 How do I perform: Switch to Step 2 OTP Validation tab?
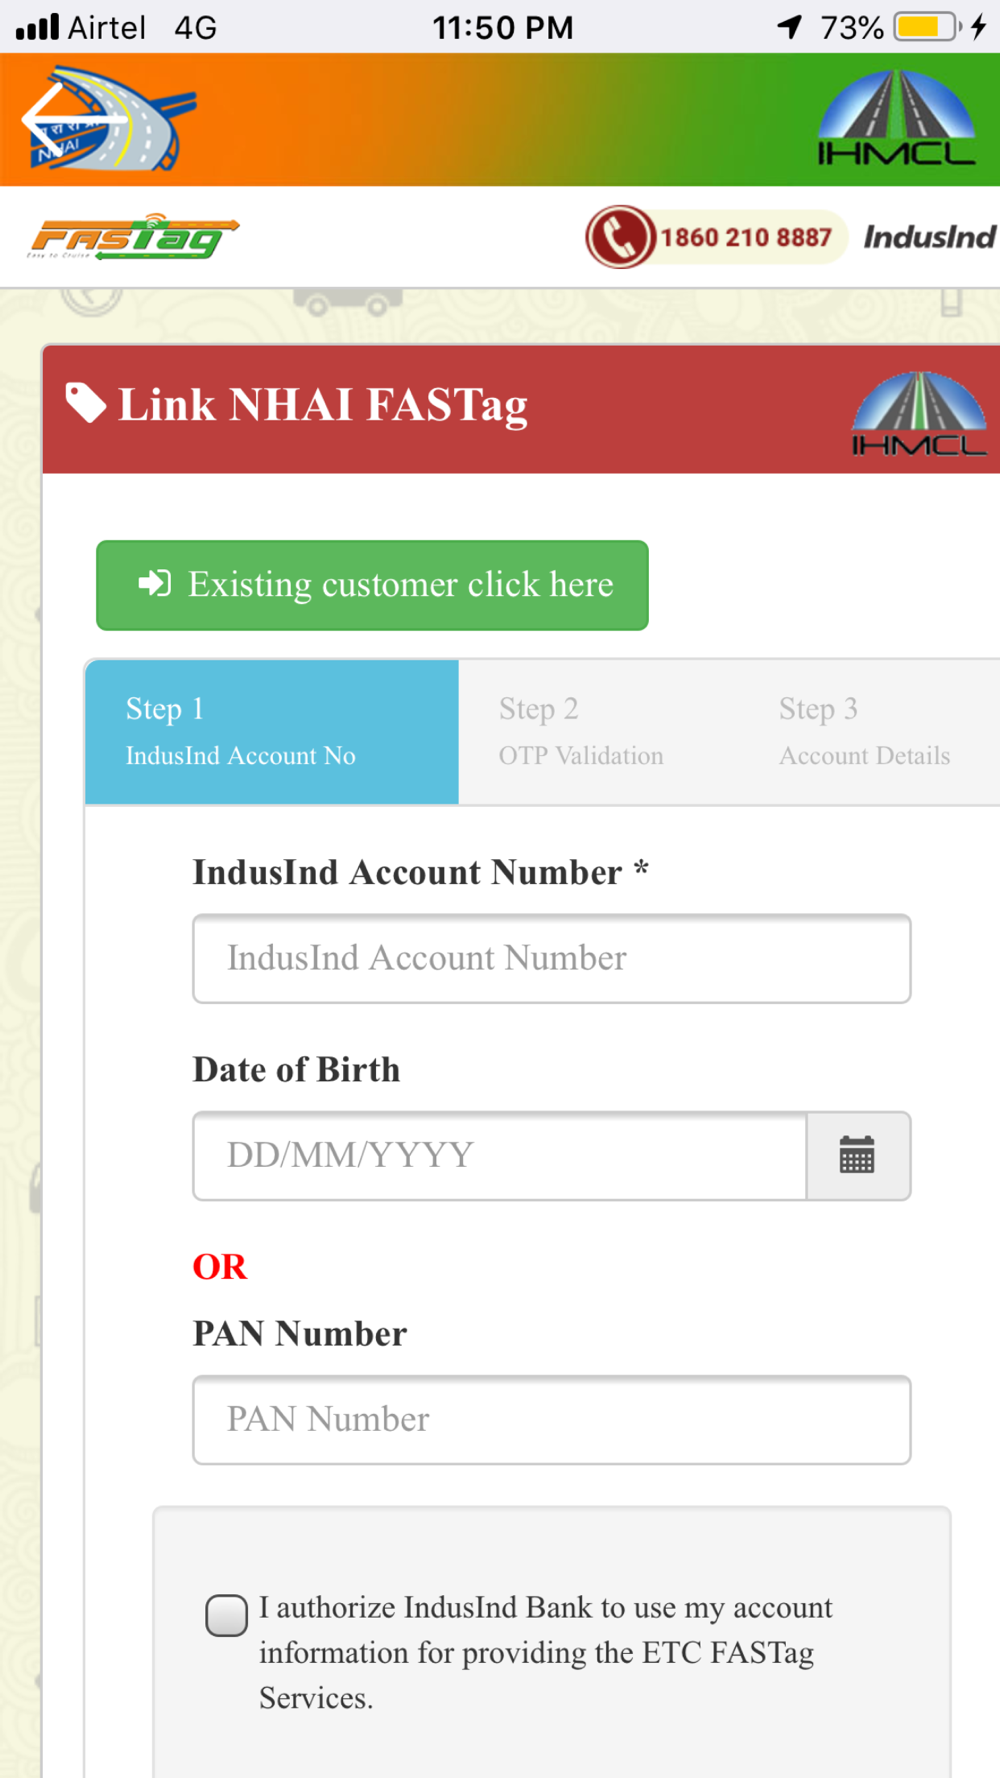[x=581, y=732]
